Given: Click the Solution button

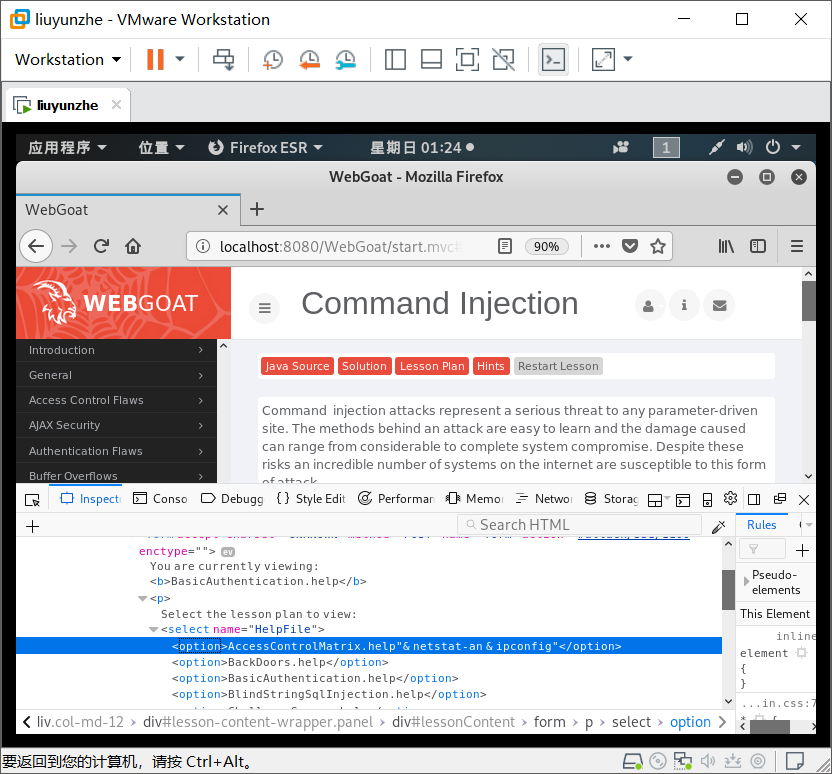Looking at the screenshot, I should [365, 366].
